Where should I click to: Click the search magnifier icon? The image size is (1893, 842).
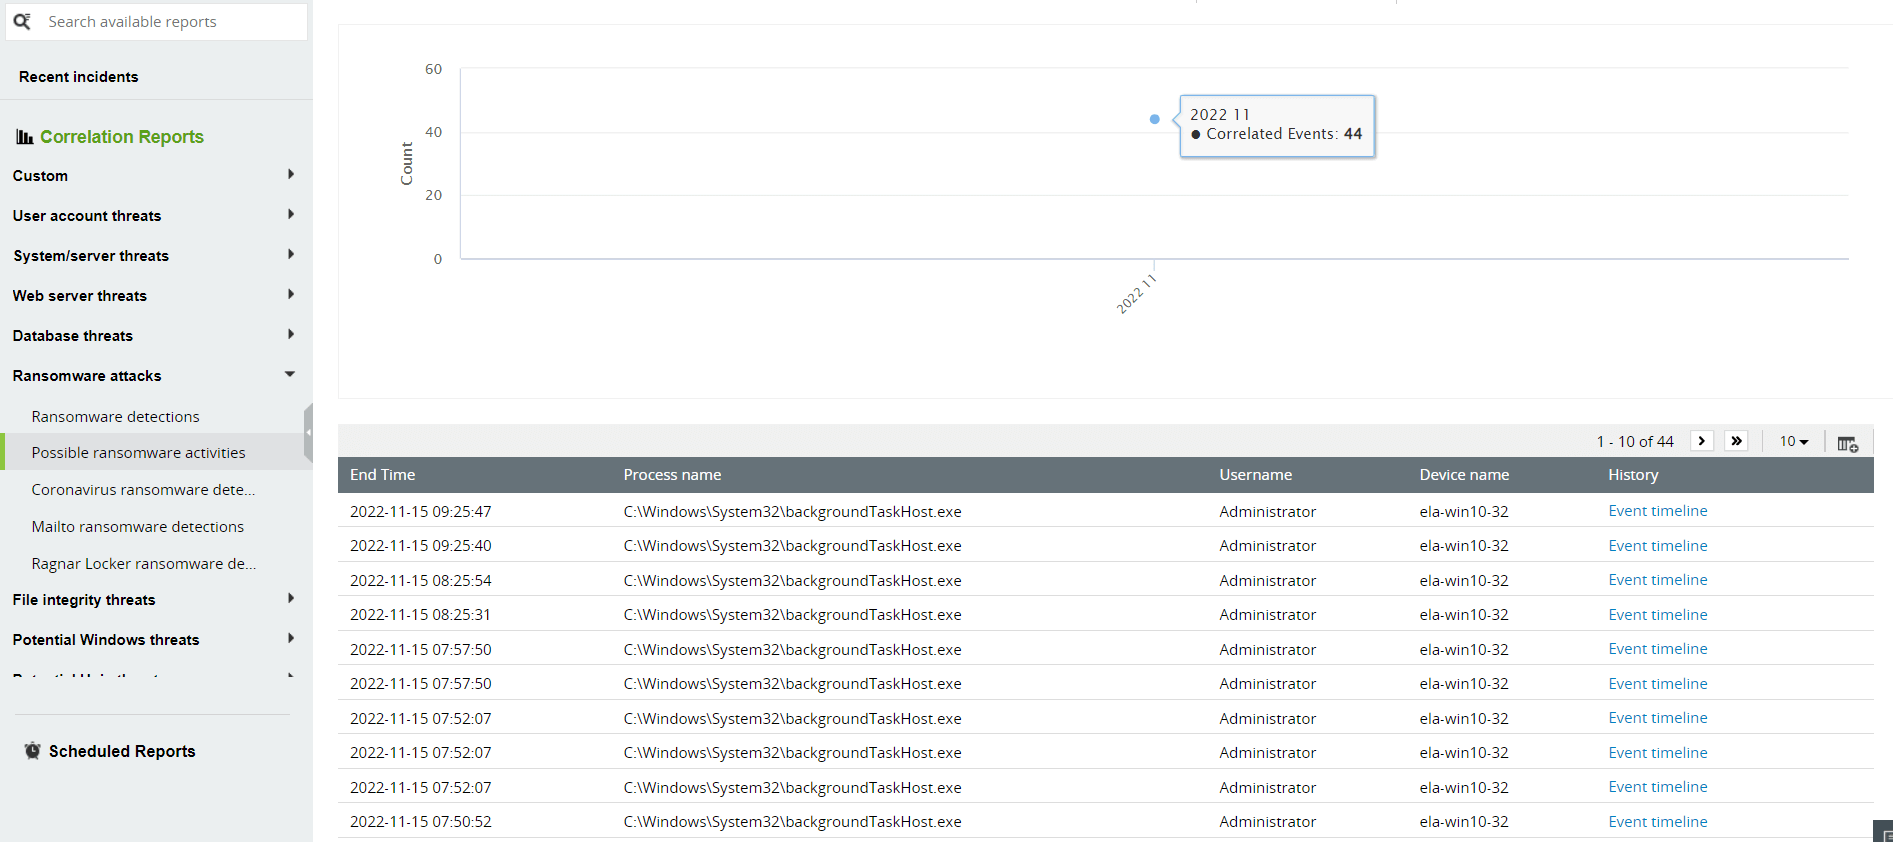[x=22, y=21]
